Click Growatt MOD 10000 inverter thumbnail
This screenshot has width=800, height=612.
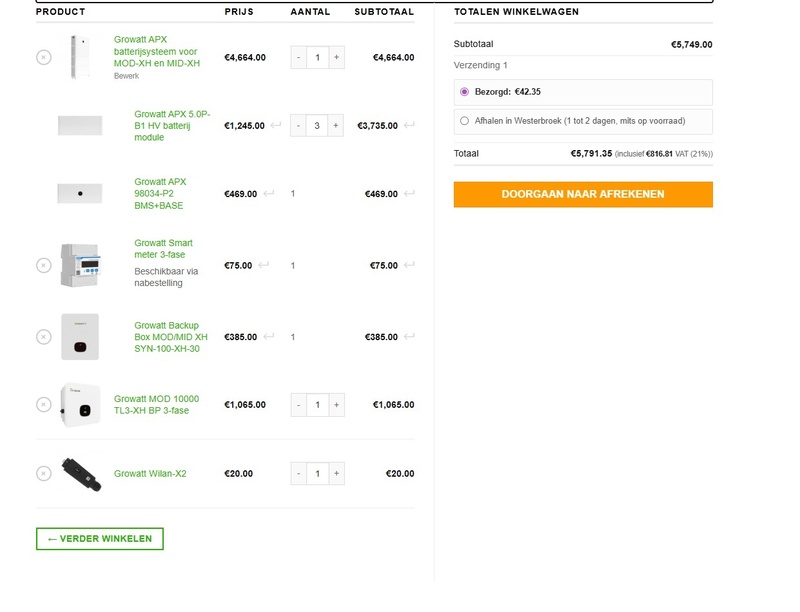click(x=80, y=405)
